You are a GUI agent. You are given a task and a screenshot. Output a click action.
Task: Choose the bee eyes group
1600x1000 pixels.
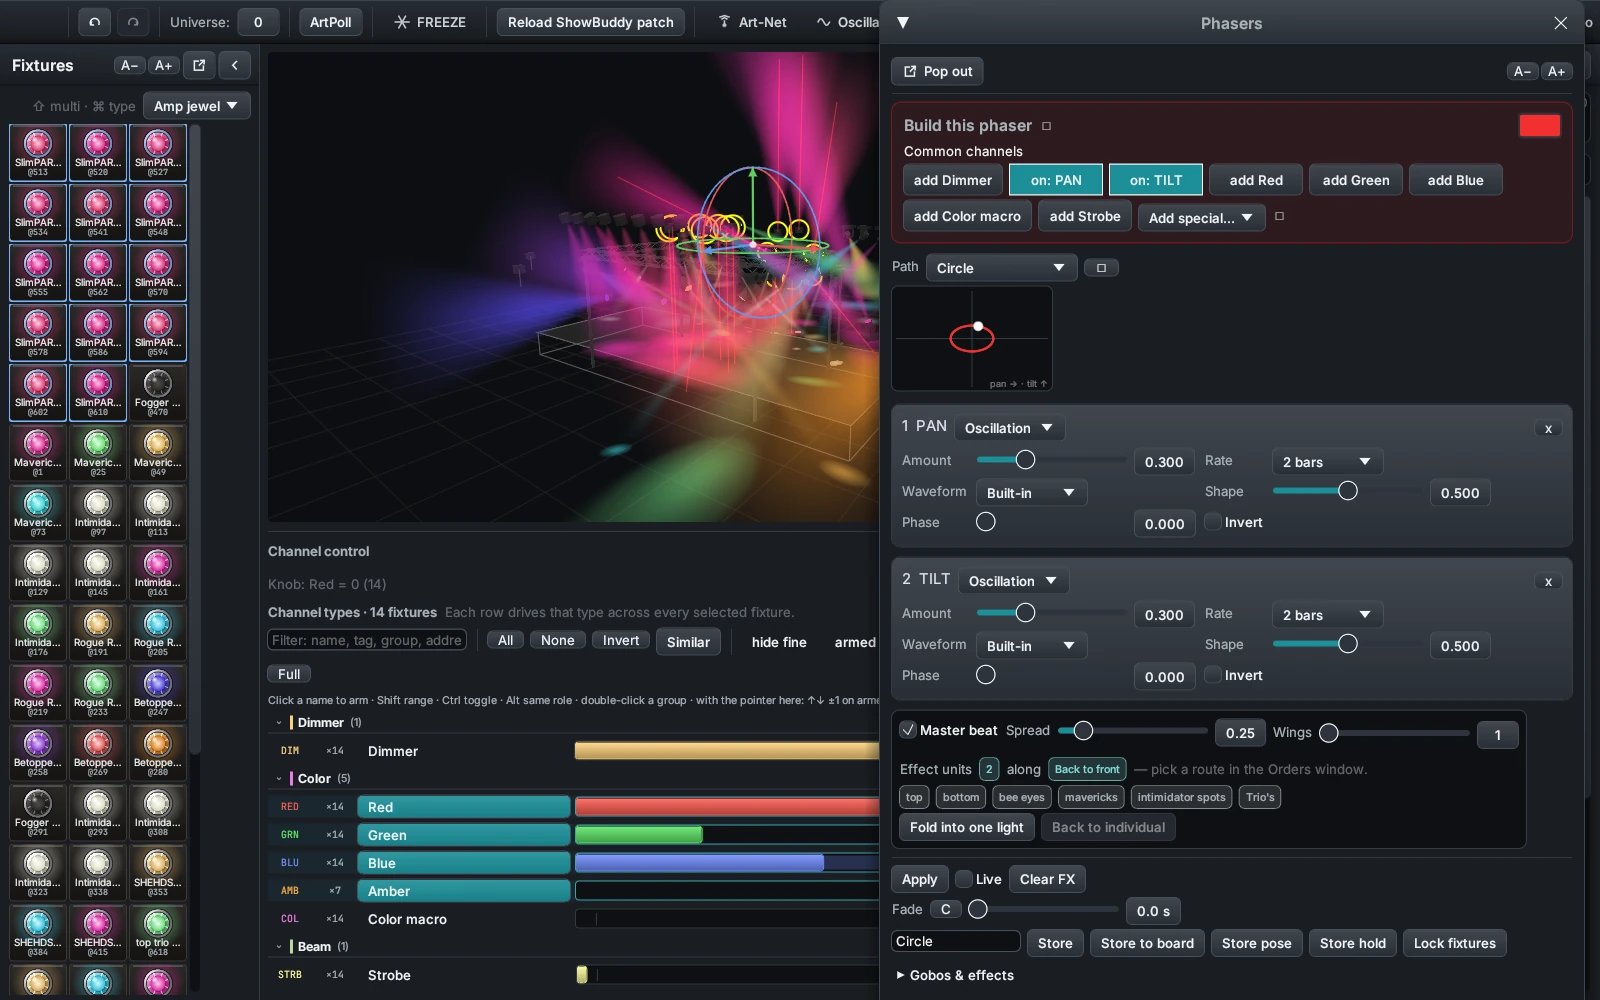(x=1022, y=797)
